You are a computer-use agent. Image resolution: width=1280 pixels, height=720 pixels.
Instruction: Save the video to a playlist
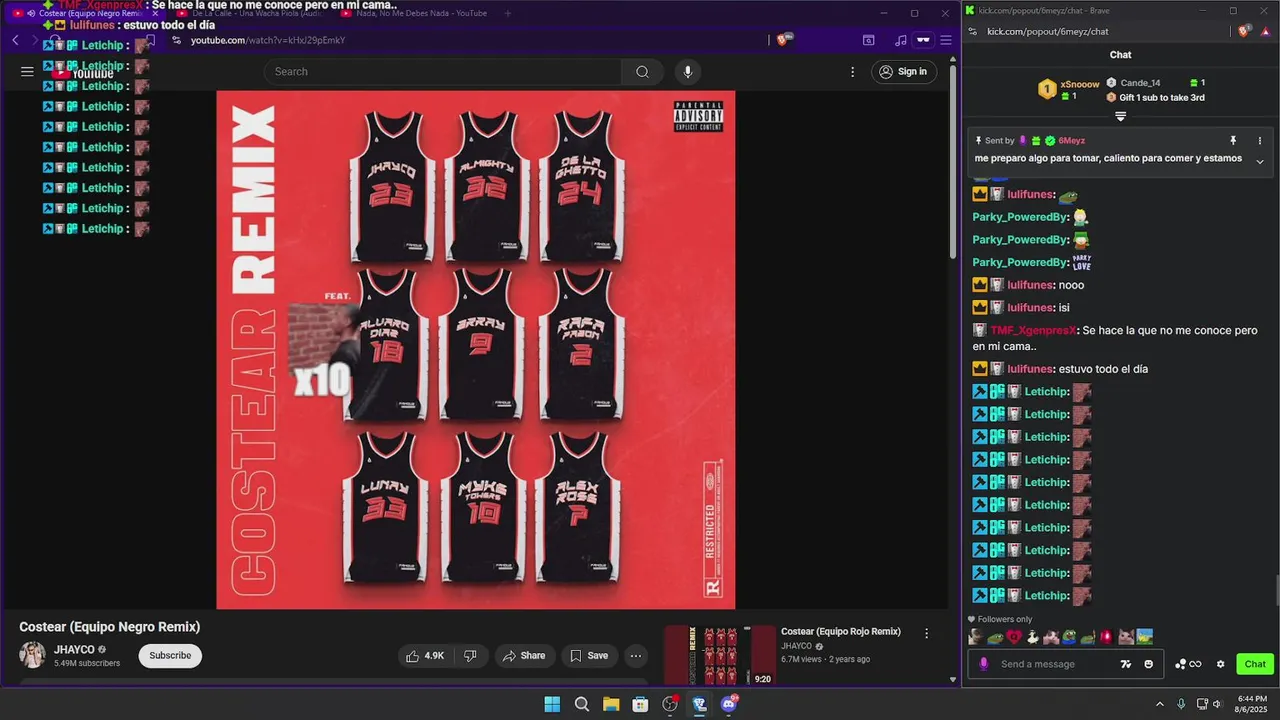pyautogui.click(x=588, y=656)
